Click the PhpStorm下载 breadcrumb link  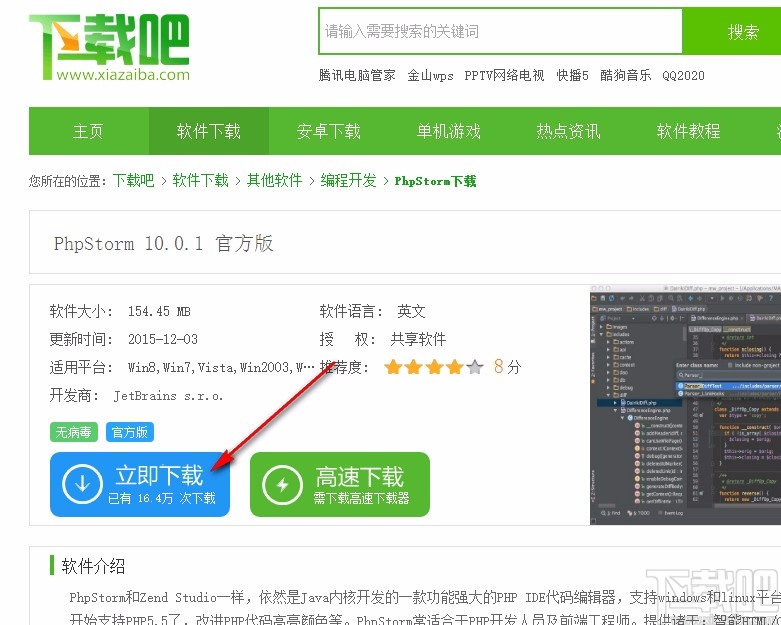coord(435,181)
